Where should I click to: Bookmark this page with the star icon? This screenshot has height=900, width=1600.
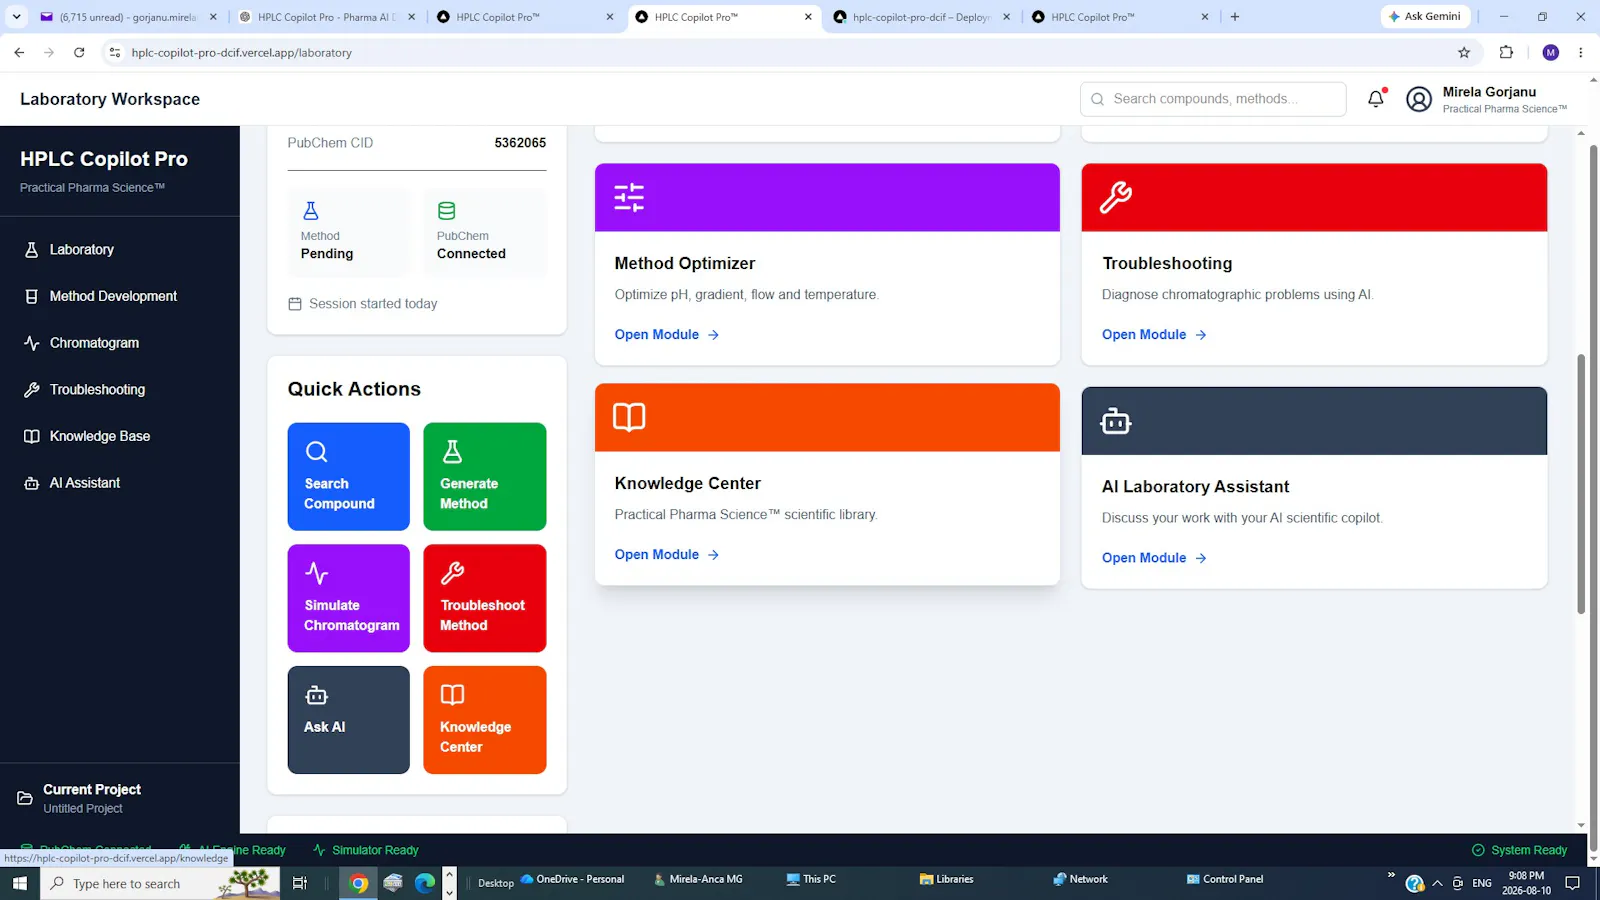(1464, 53)
